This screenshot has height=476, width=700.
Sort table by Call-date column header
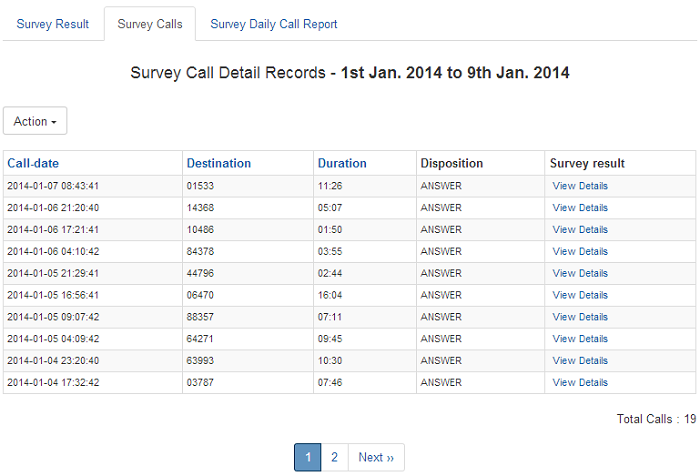(33, 163)
